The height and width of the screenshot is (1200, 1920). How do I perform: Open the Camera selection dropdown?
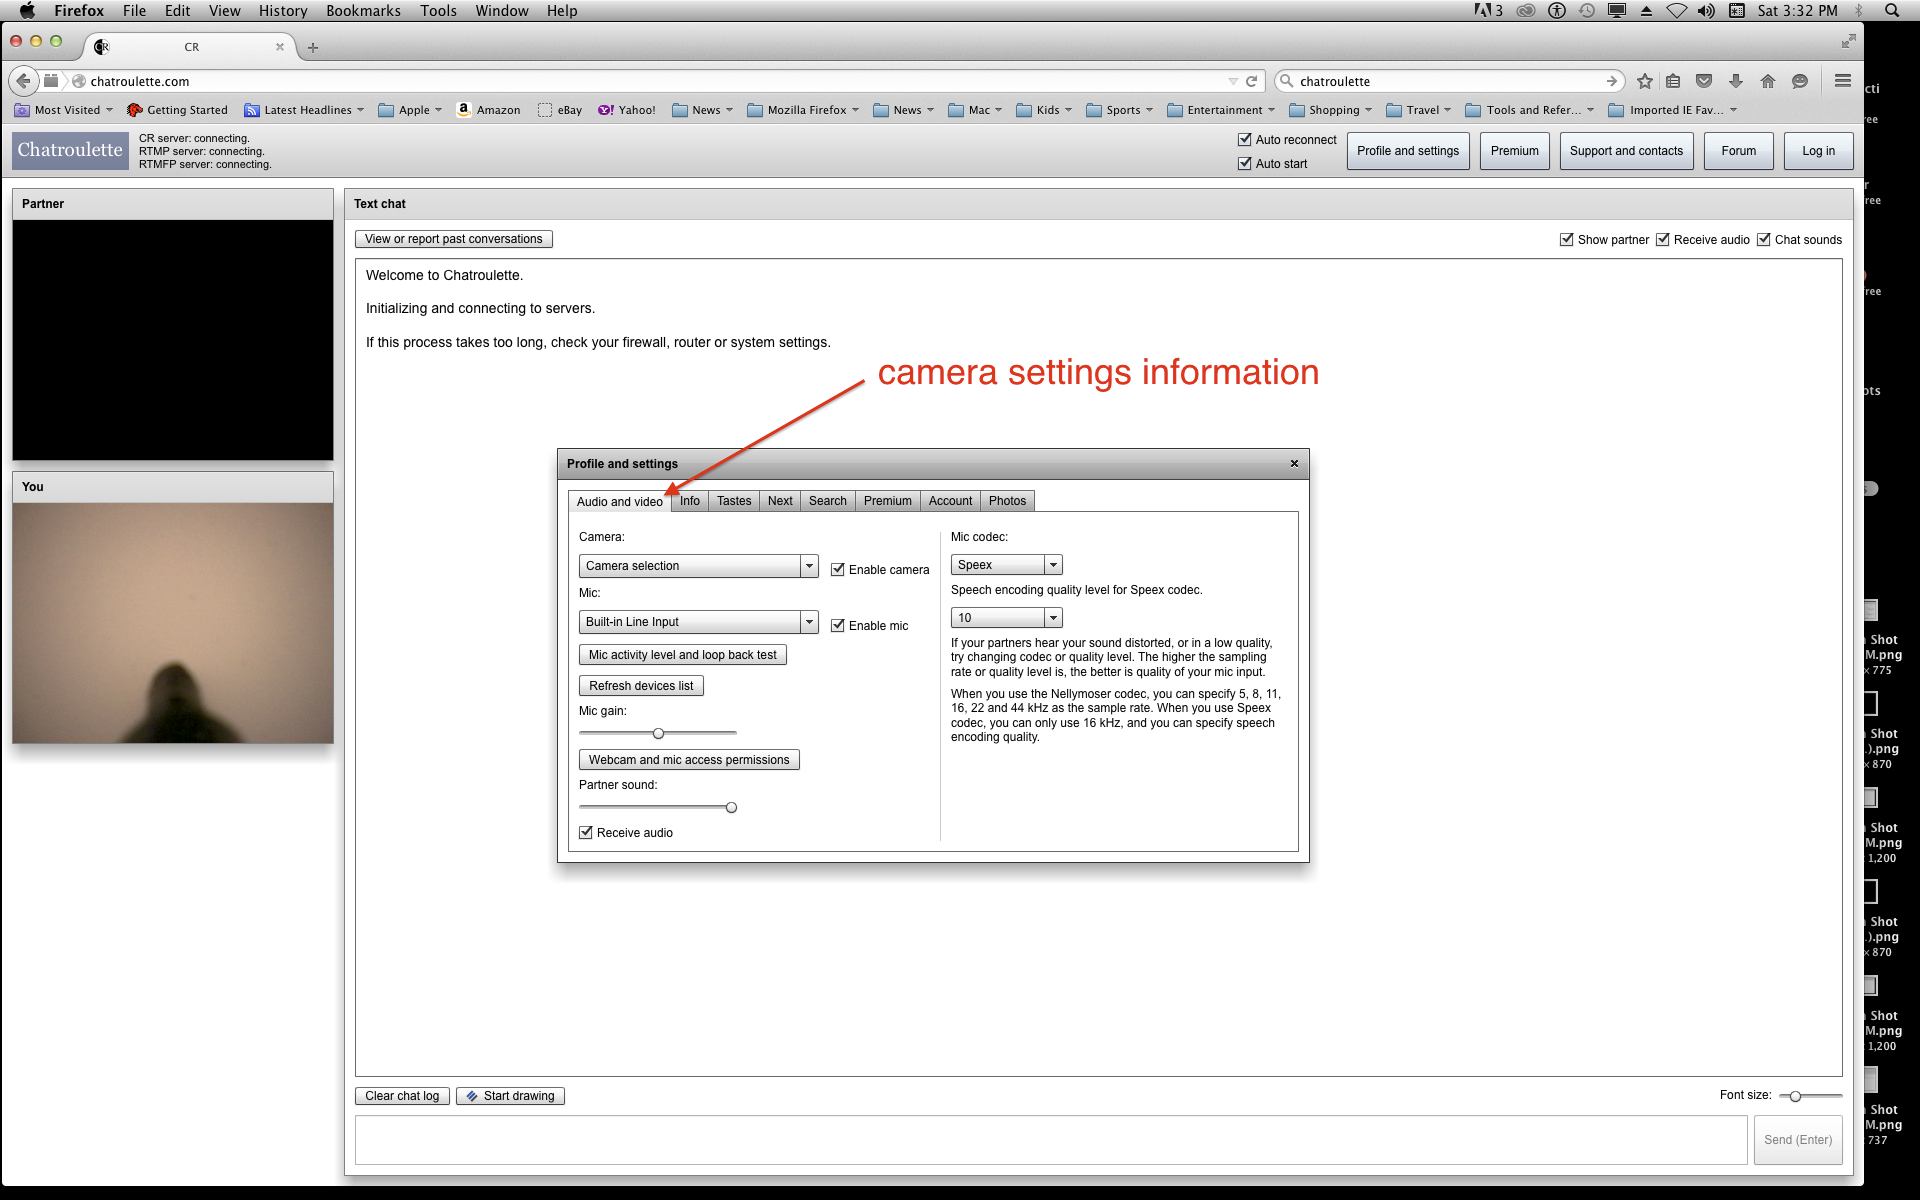(698, 566)
